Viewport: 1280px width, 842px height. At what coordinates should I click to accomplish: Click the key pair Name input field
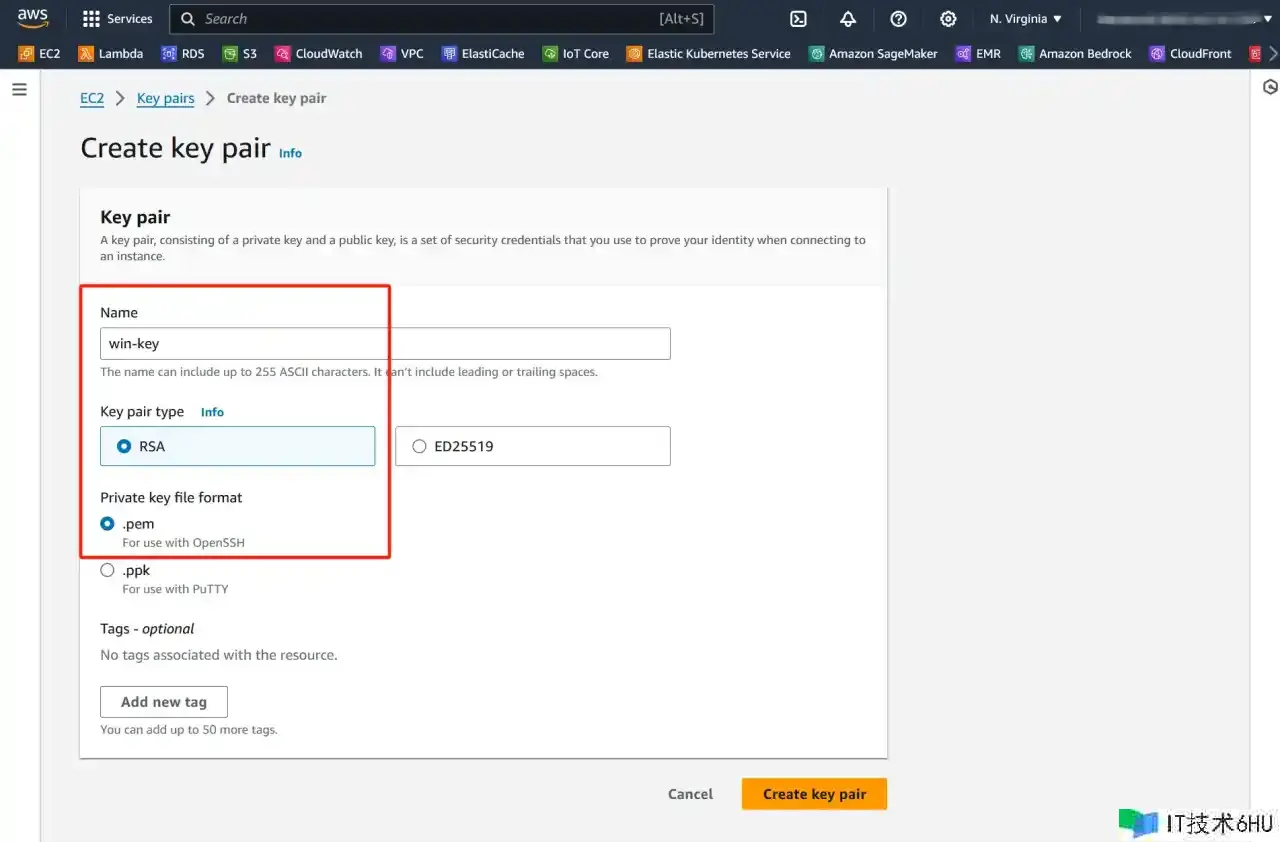385,344
